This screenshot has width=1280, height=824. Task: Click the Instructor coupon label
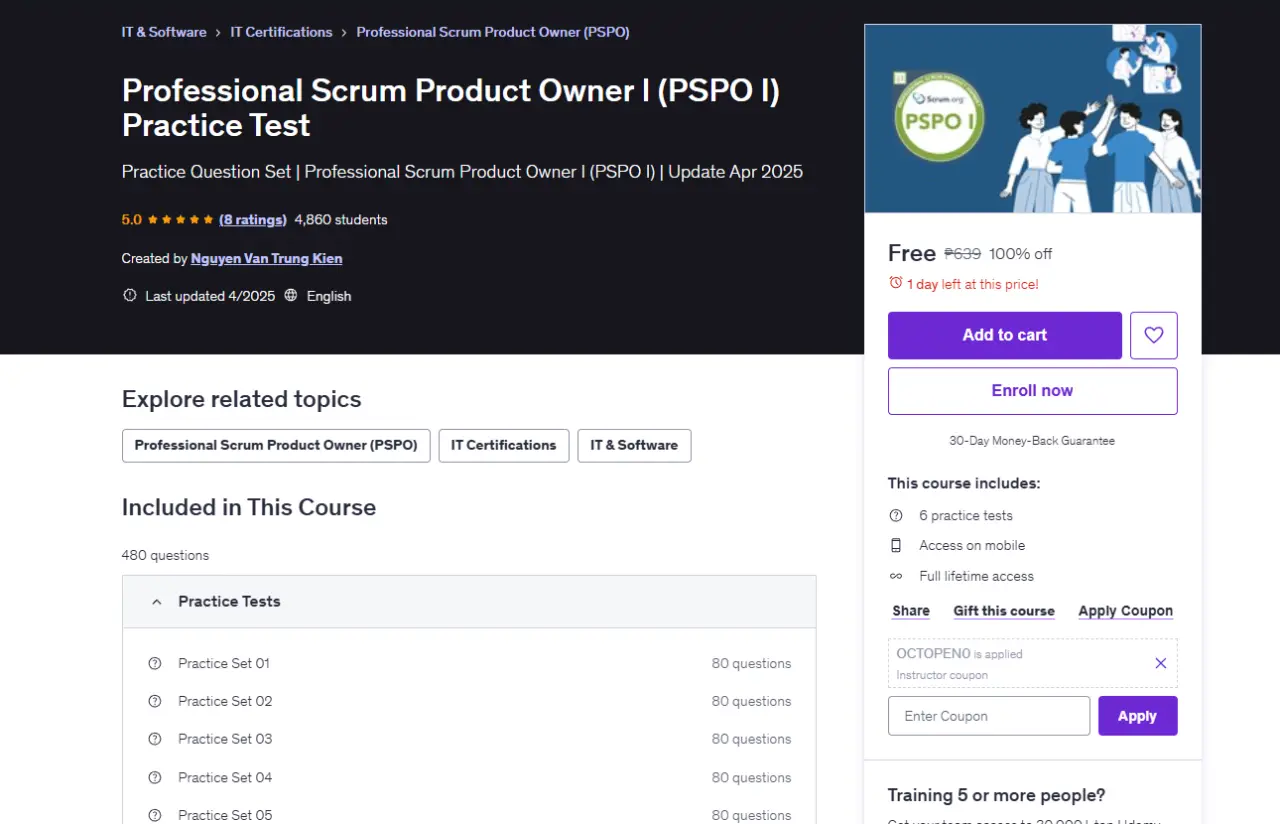click(x=942, y=675)
